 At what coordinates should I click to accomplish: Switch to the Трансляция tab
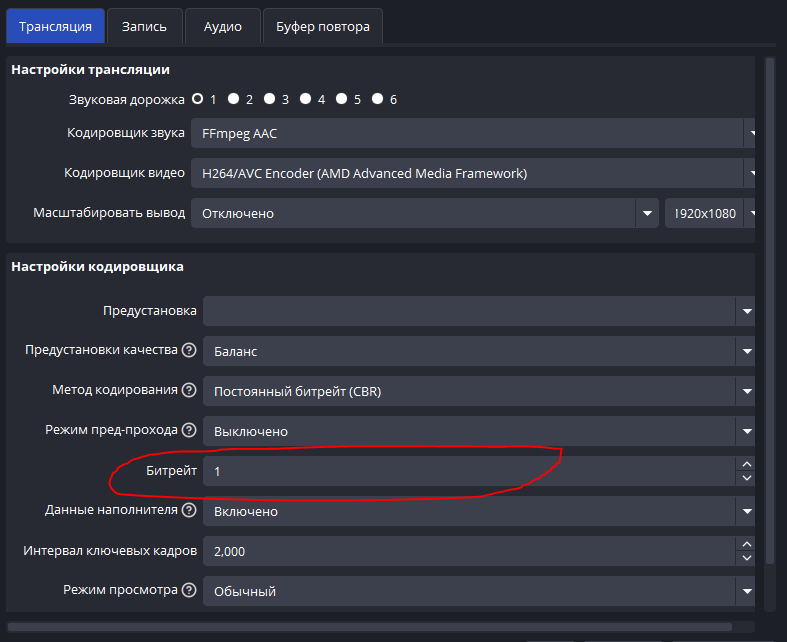(x=55, y=26)
